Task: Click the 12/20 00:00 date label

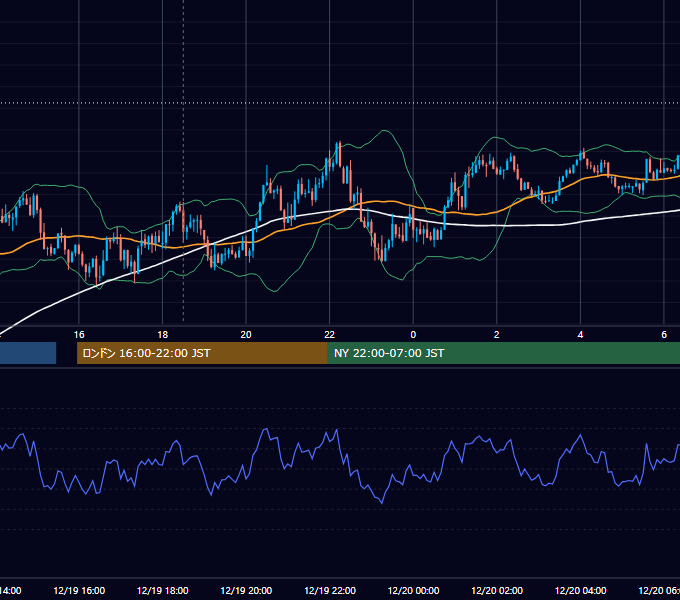Action: click(x=413, y=590)
